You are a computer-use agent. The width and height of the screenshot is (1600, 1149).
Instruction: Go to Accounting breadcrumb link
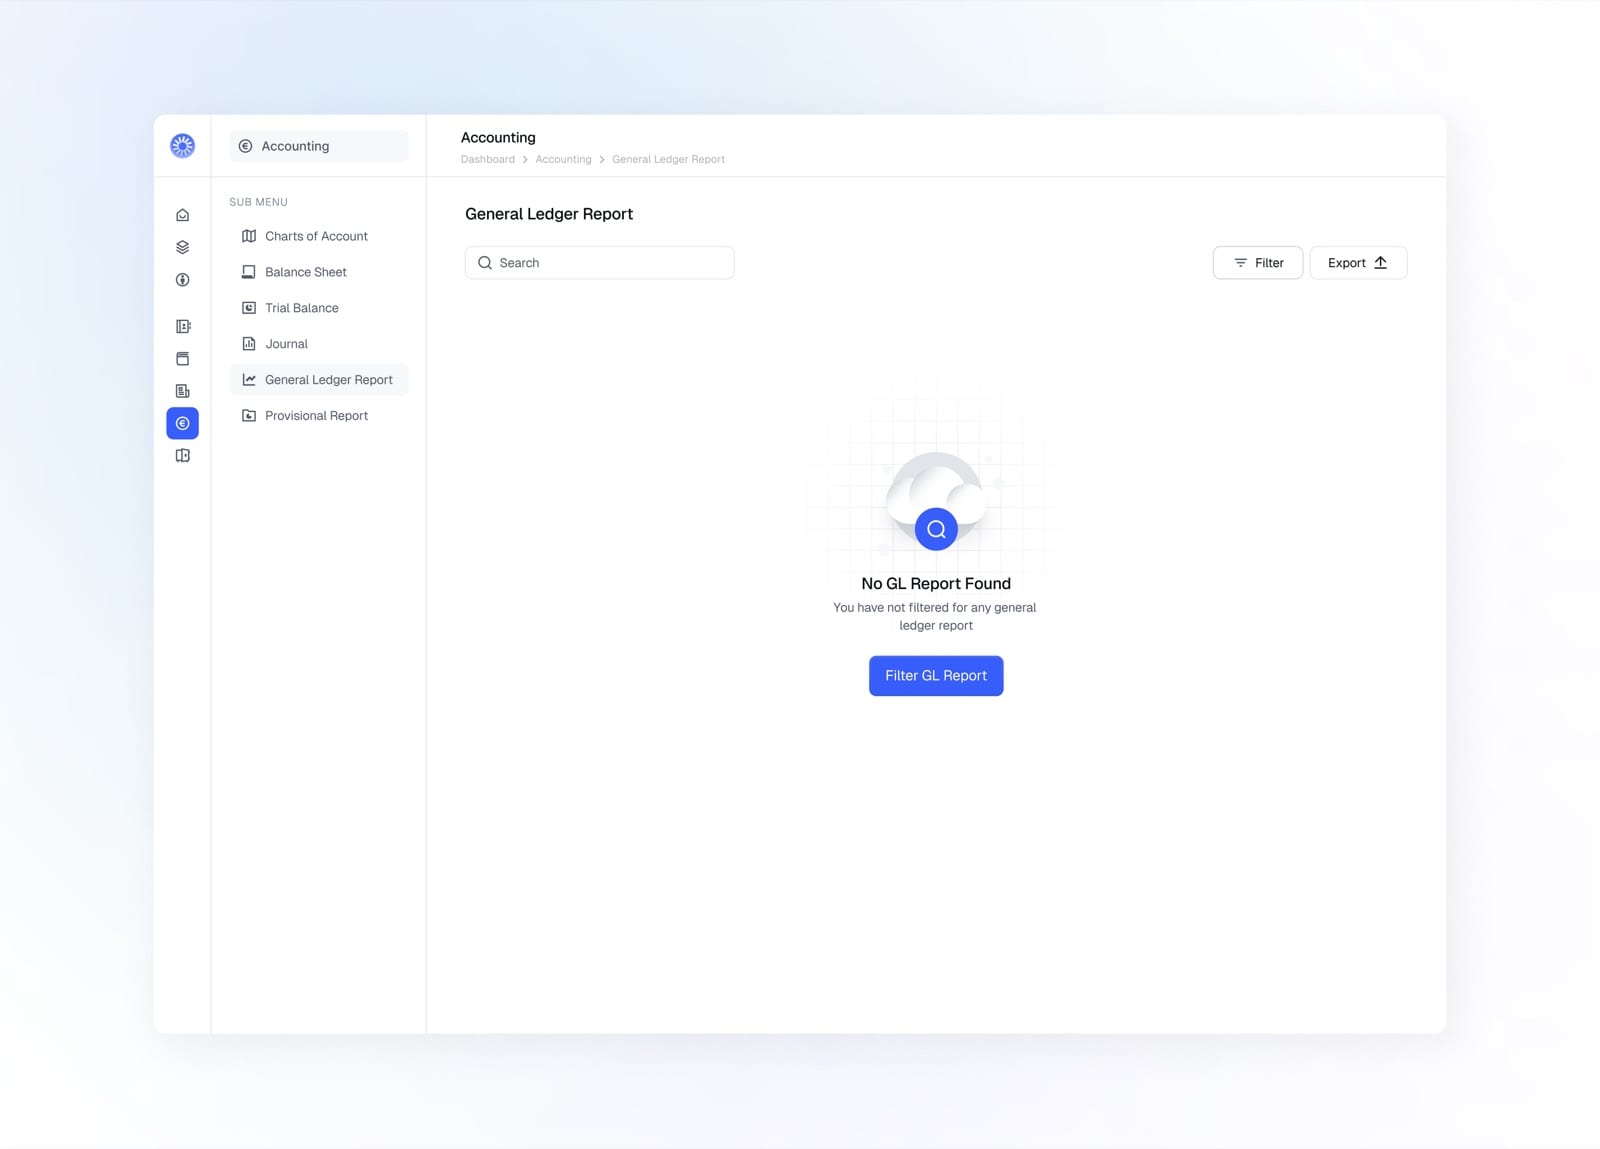(563, 159)
